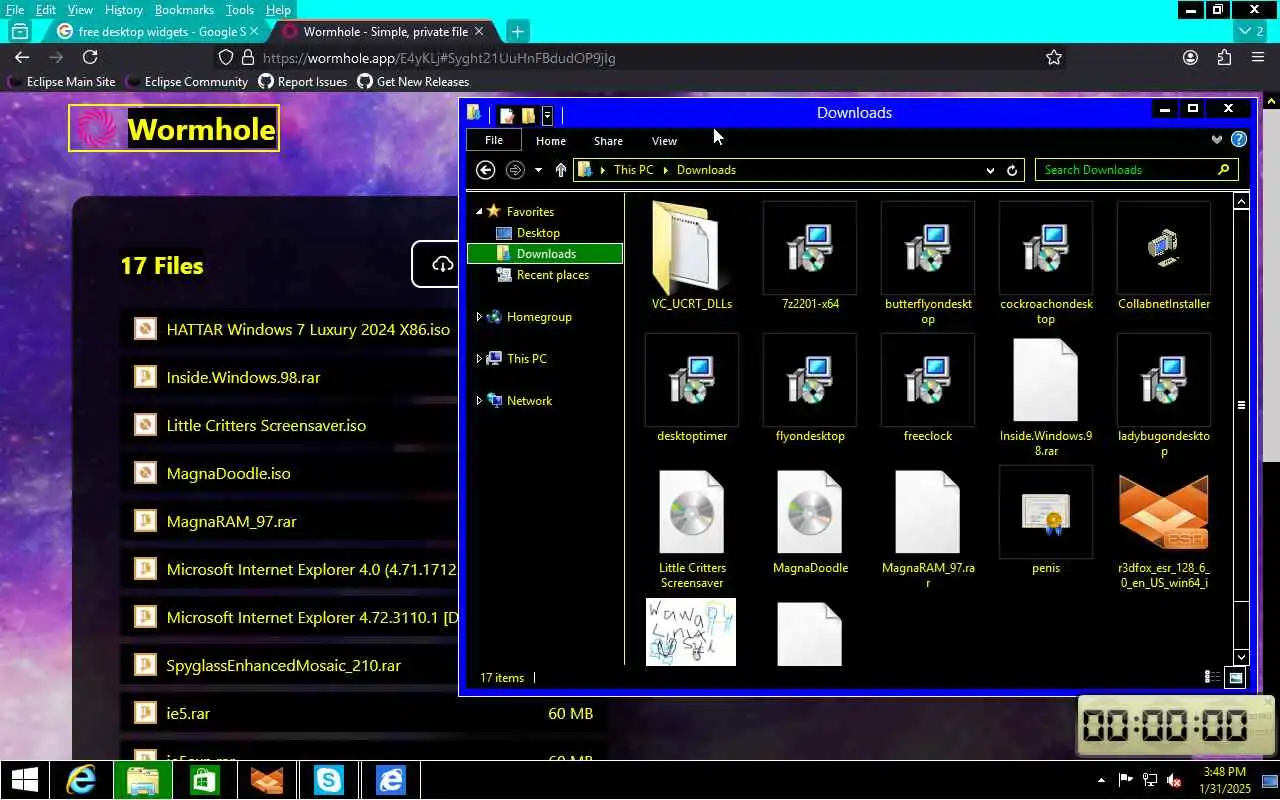Bookmark this page with the star
Screen dimensions: 1280x800
(x=1053, y=58)
